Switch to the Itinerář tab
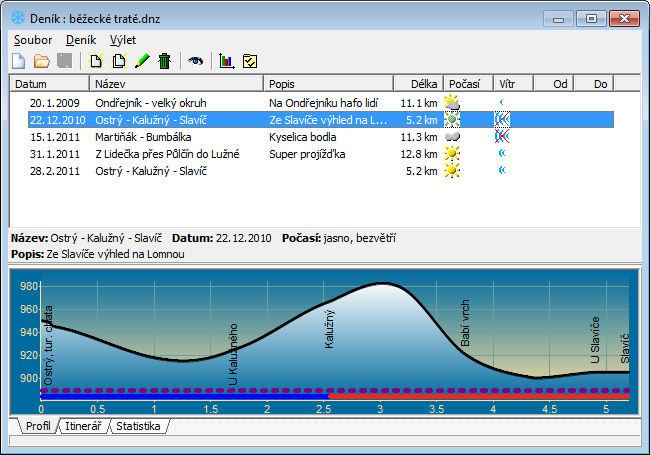Screen dimensions: 650x455 click(x=82, y=427)
